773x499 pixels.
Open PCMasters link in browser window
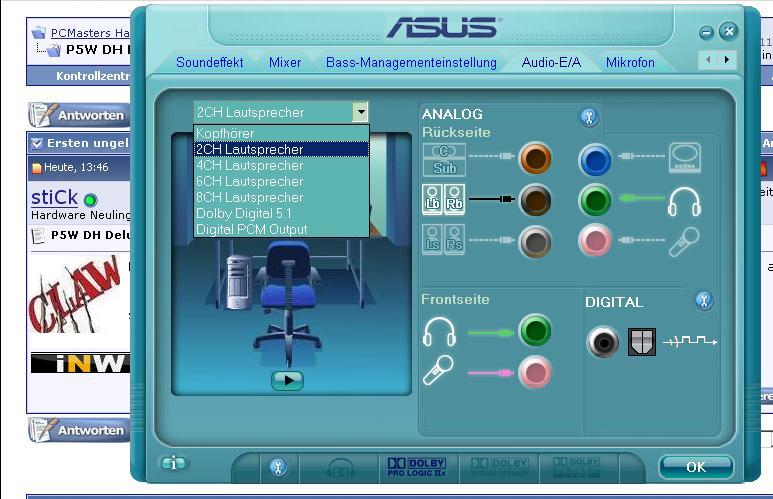(90, 33)
